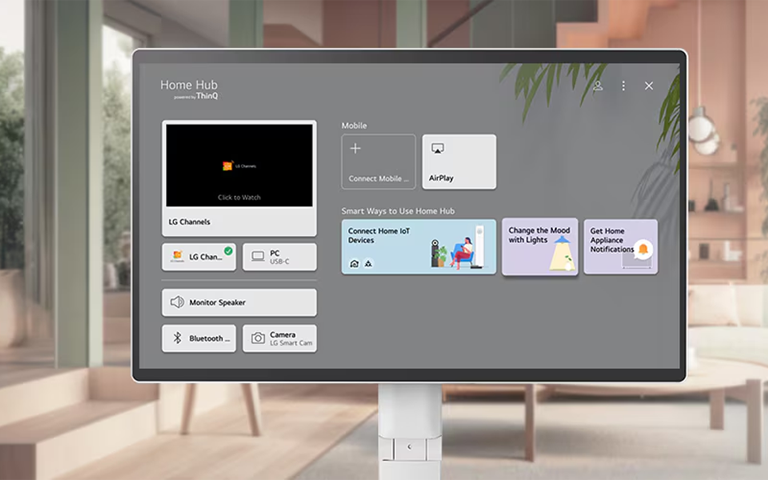Click the plus icon in Connect Mobile
Screen dimensions: 768x480
click(356, 148)
